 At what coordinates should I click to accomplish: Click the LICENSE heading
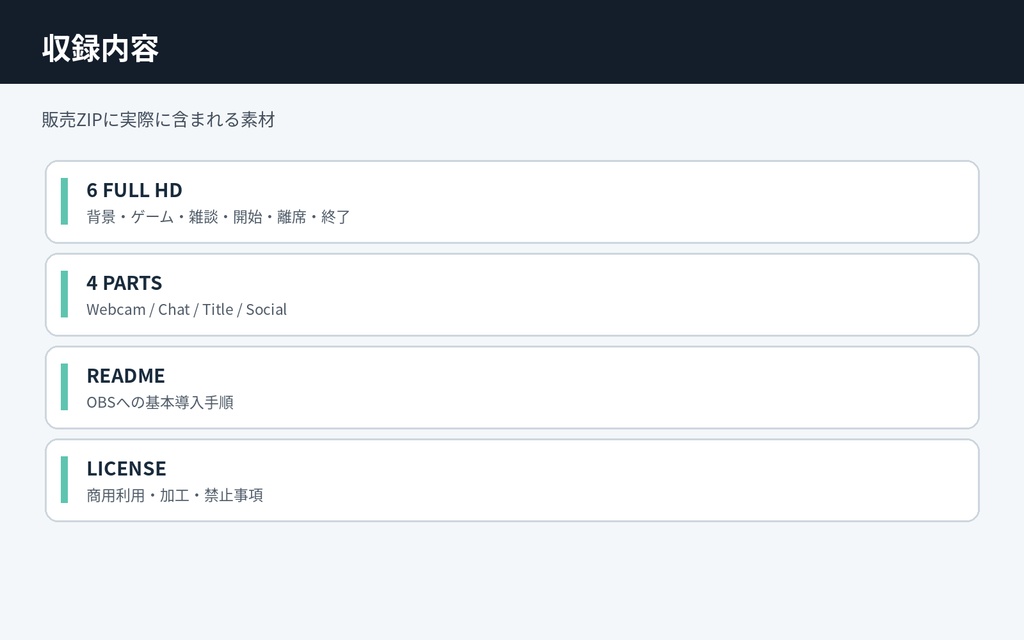(x=126, y=468)
